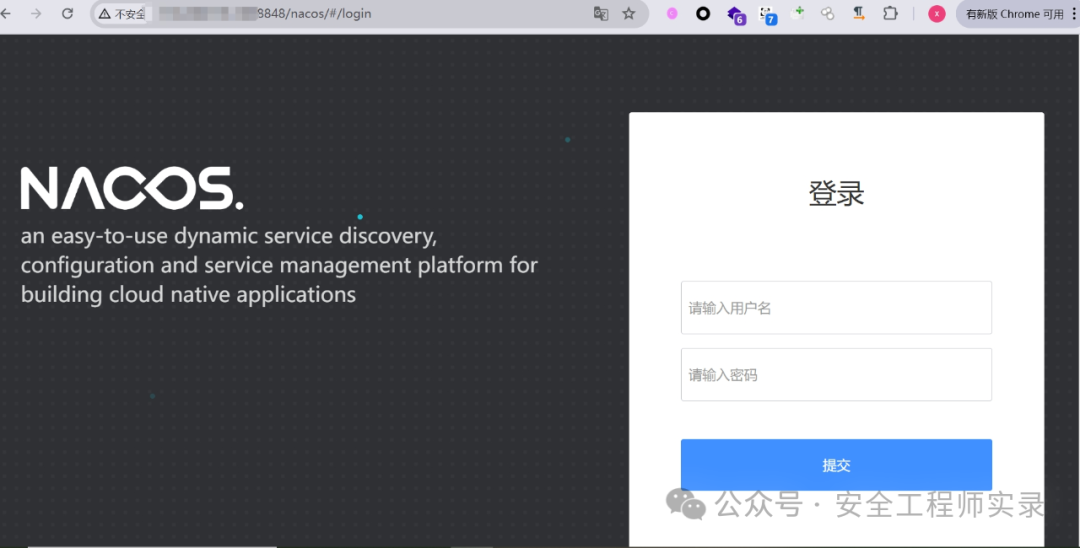Open the black ring extension

(703, 14)
